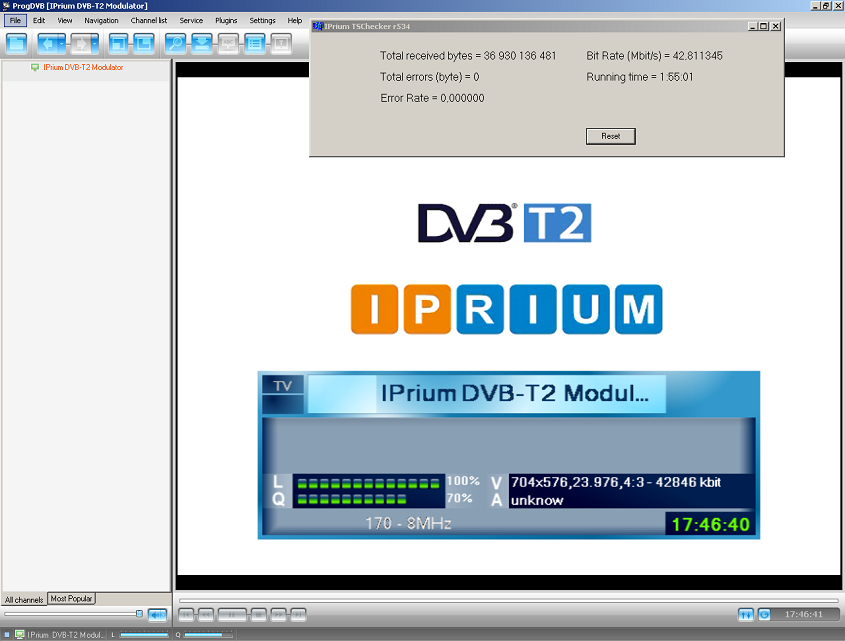Click the 170 - 8MHz frequency text
The width and height of the screenshot is (845, 641).
[408, 523]
